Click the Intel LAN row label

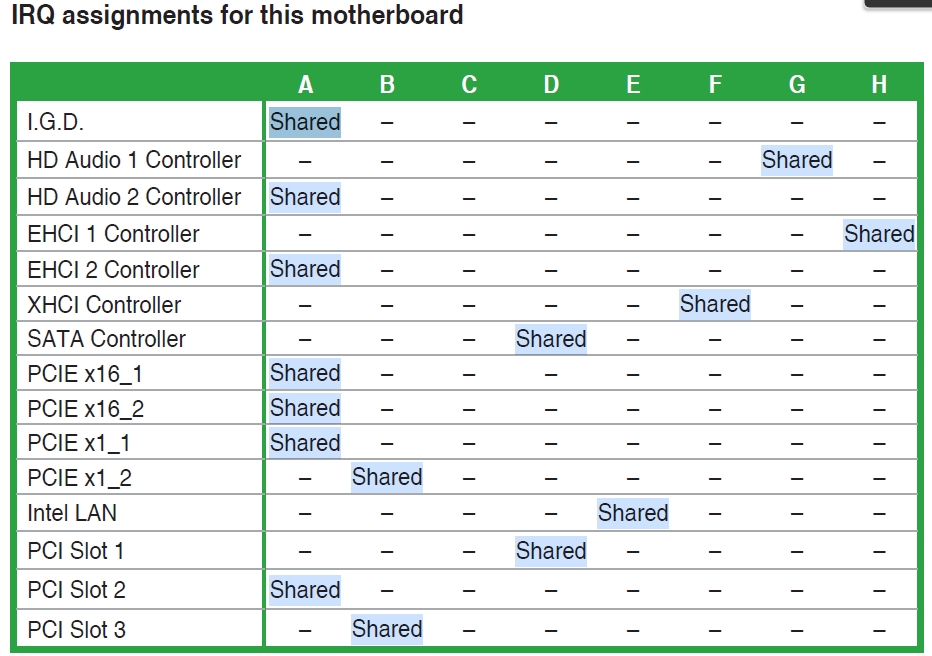click(x=72, y=513)
